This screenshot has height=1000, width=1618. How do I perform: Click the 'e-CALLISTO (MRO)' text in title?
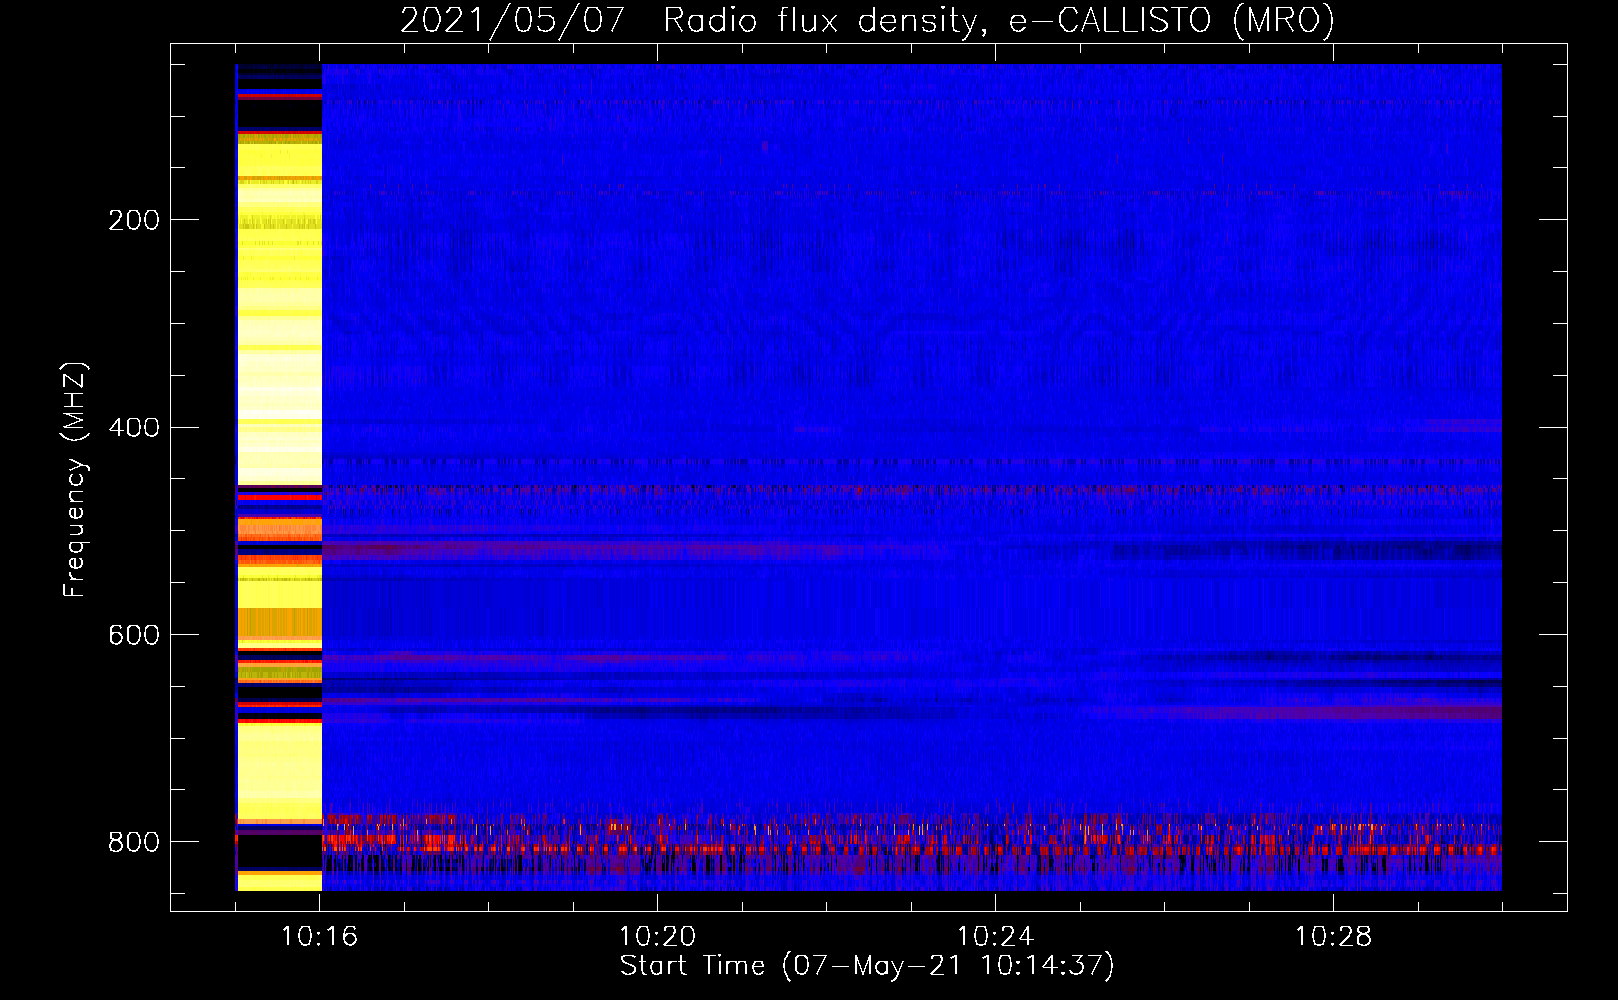[1171, 20]
